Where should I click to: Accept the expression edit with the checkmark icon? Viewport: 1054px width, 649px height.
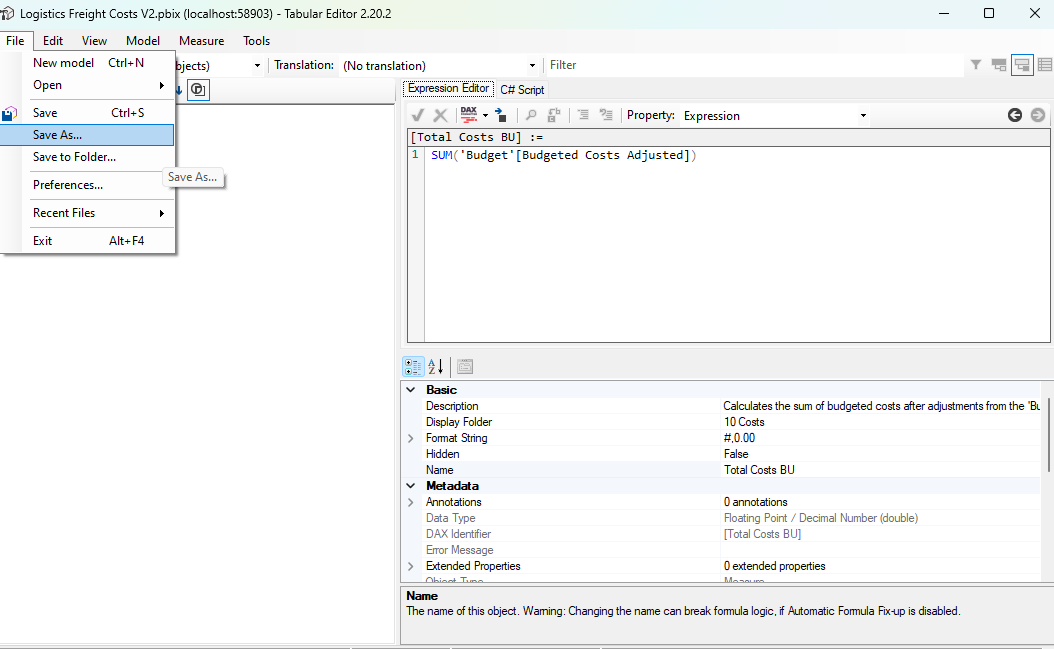(418, 115)
